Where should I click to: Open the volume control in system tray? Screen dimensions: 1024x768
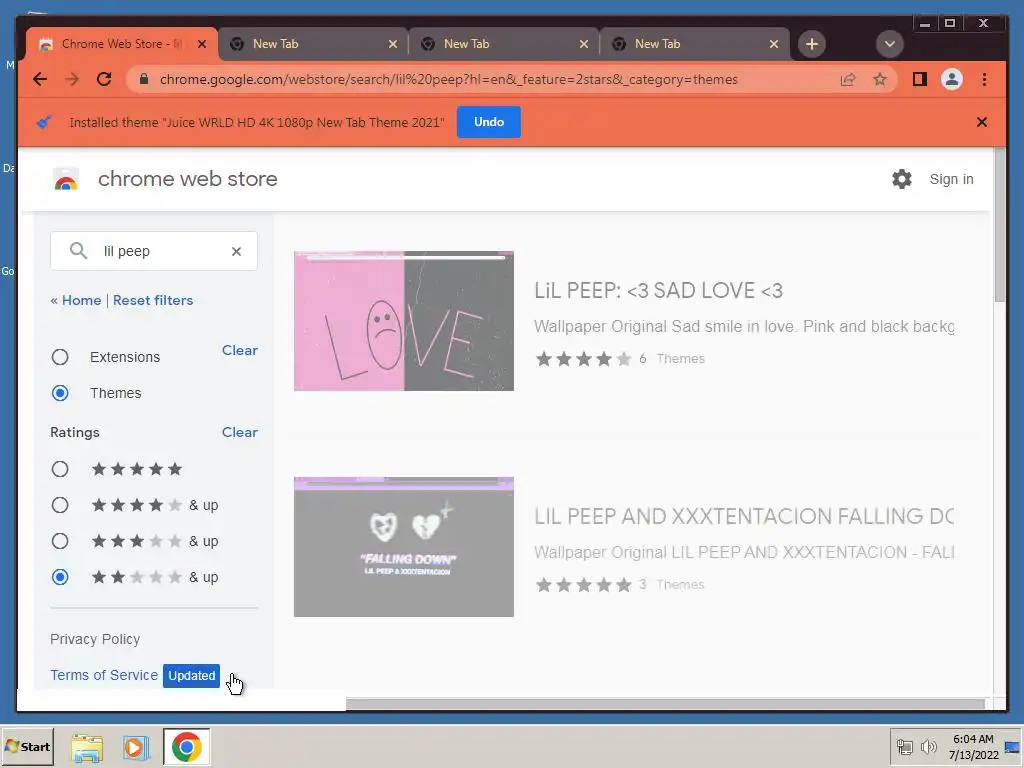[x=928, y=746]
